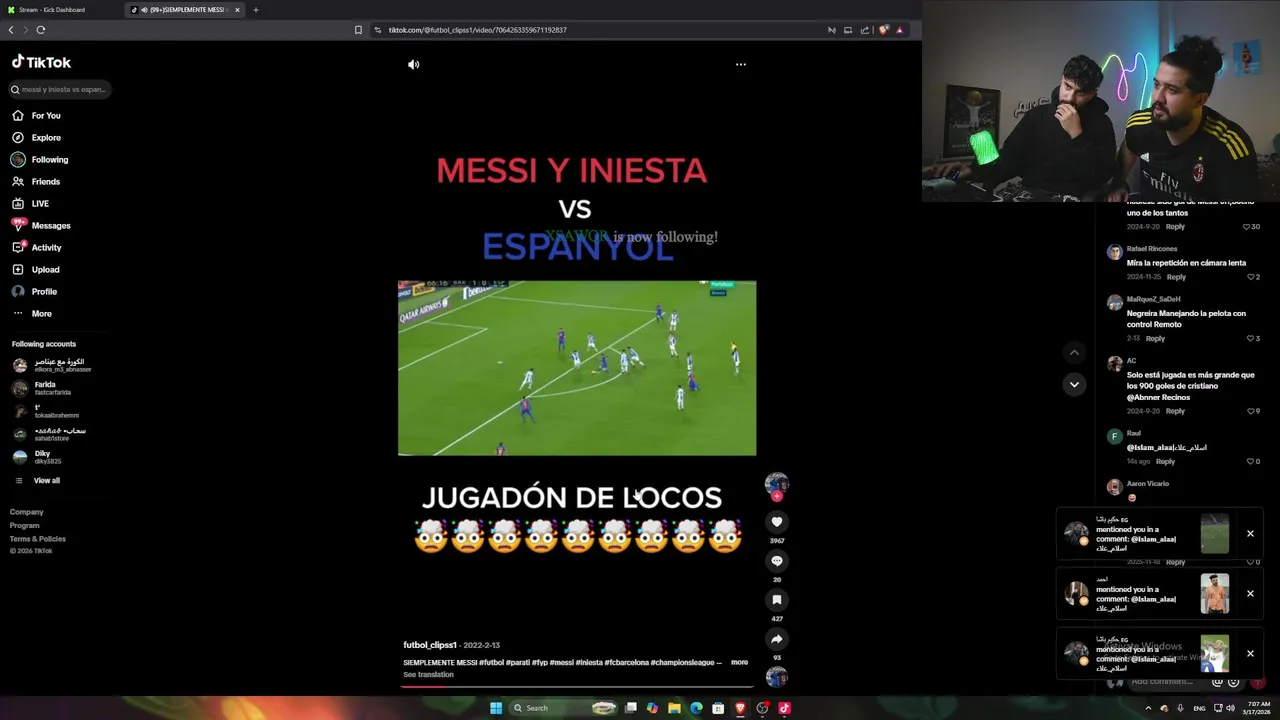Open futbol_clipss1 avatar beside the video
This screenshot has height=720, width=1280.
[777, 484]
